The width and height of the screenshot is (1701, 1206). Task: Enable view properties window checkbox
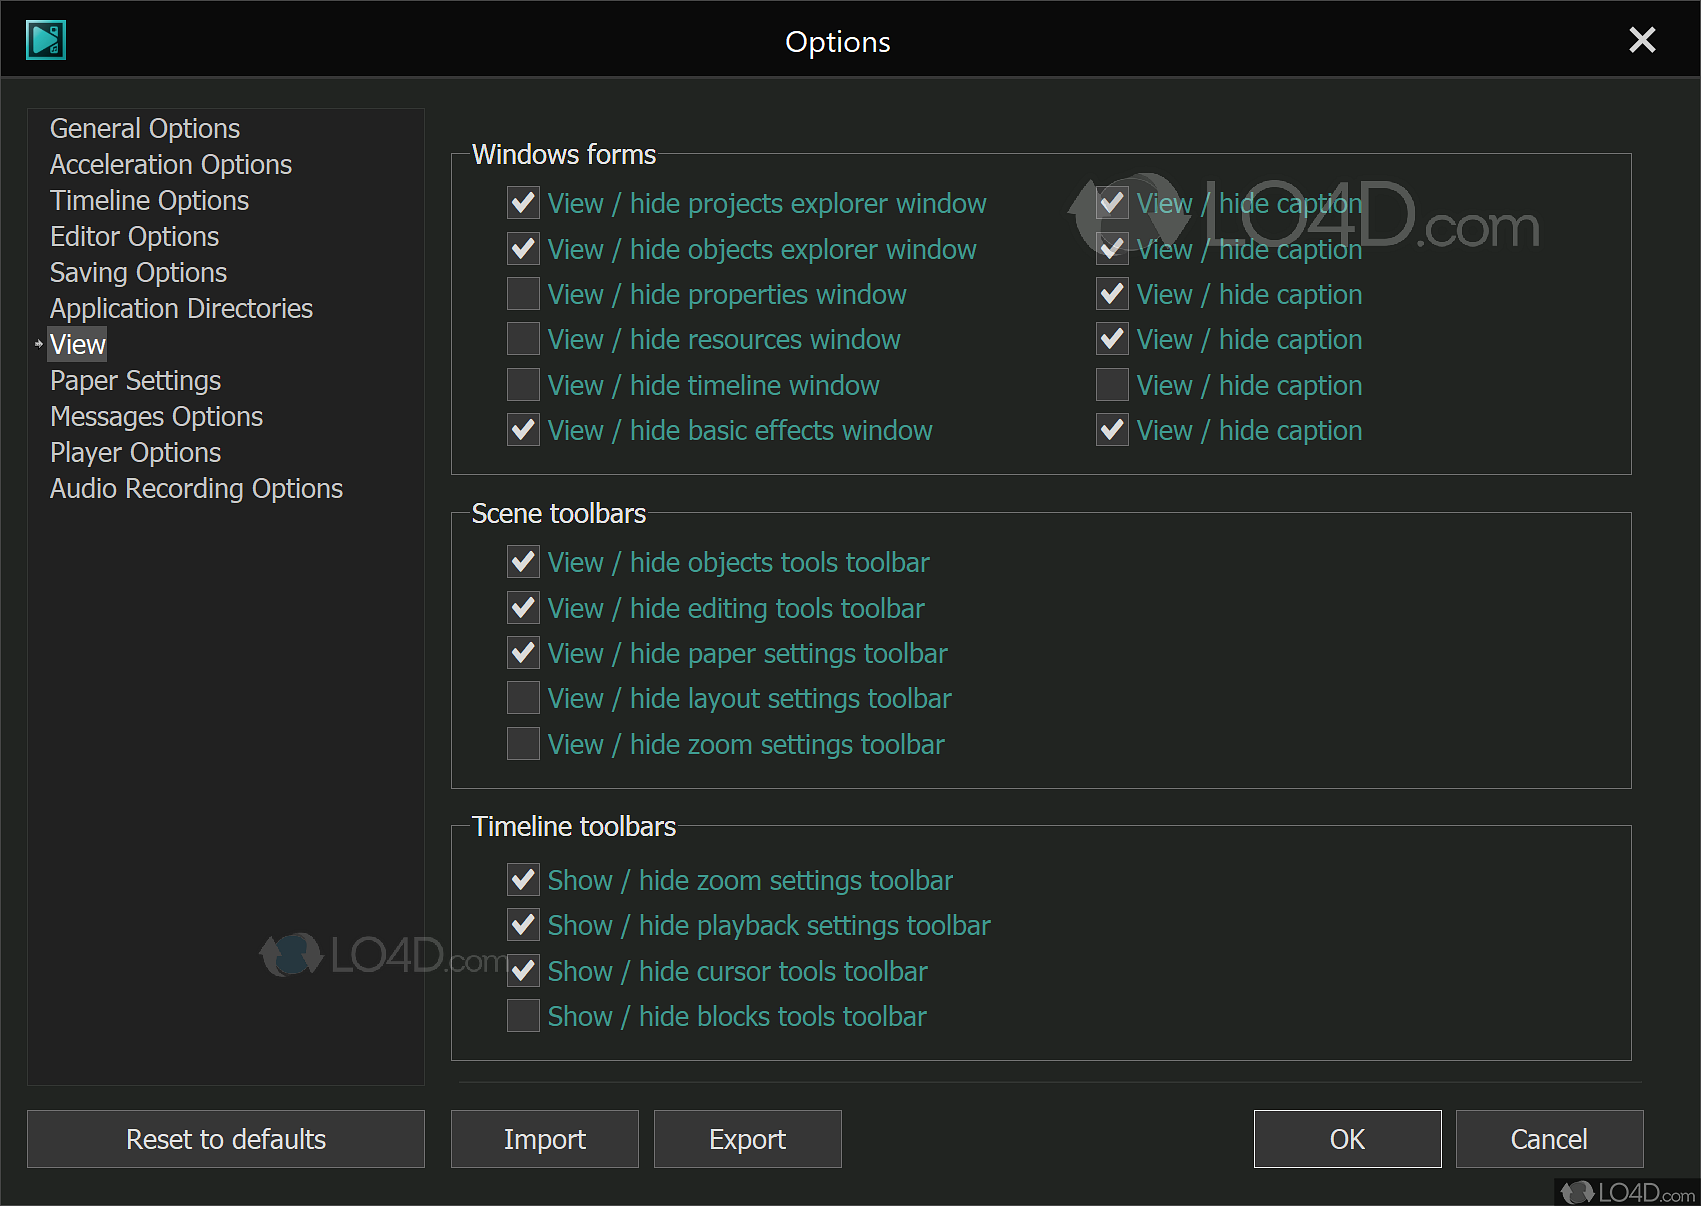tap(523, 294)
